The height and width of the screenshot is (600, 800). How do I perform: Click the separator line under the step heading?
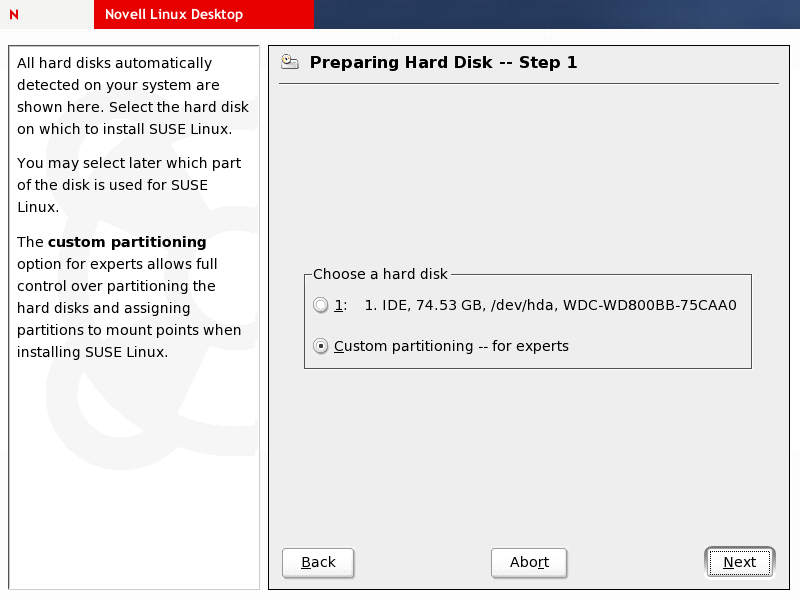pyautogui.click(x=528, y=83)
